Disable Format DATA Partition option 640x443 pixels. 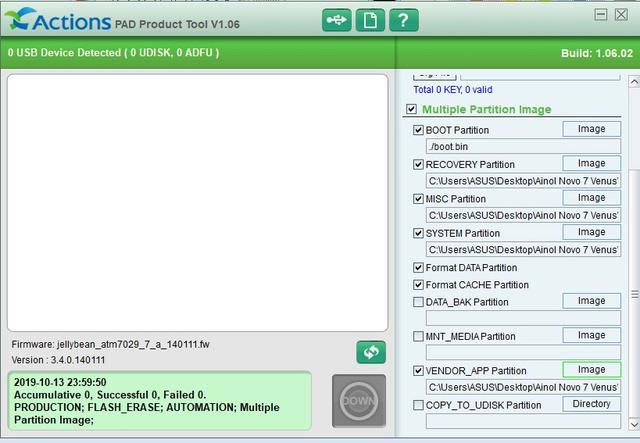coord(418,267)
